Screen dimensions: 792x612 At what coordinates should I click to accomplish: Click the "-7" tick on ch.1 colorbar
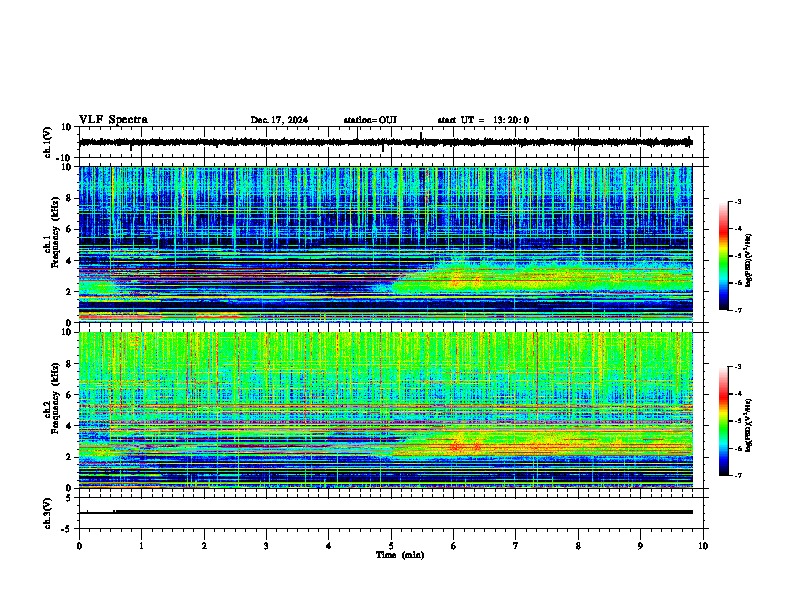(x=738, y=310)
